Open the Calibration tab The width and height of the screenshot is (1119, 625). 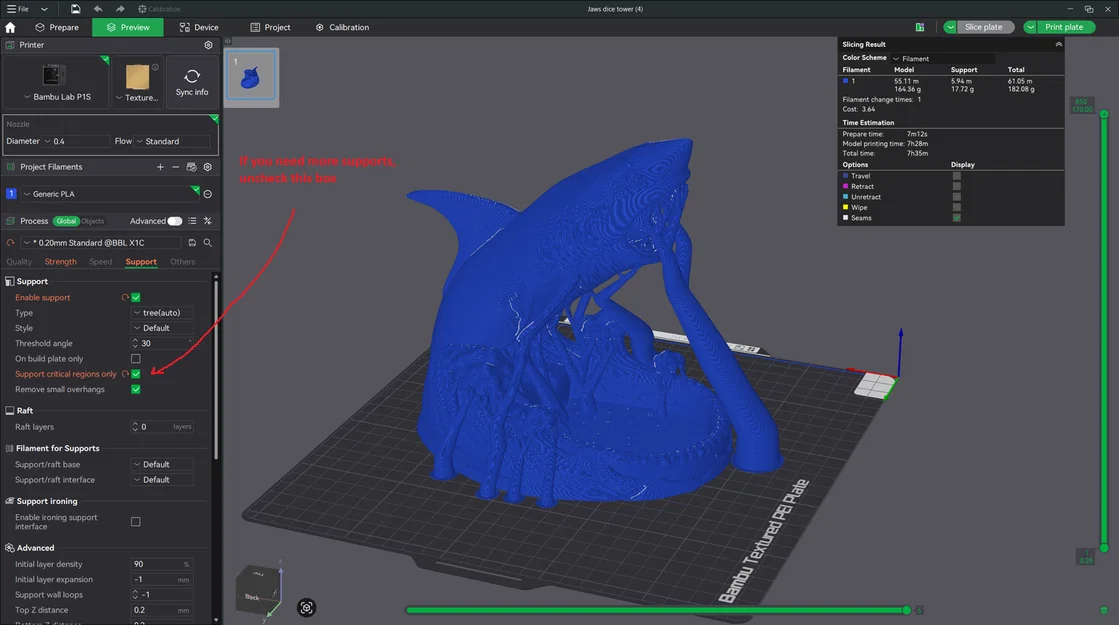point(343,27)
